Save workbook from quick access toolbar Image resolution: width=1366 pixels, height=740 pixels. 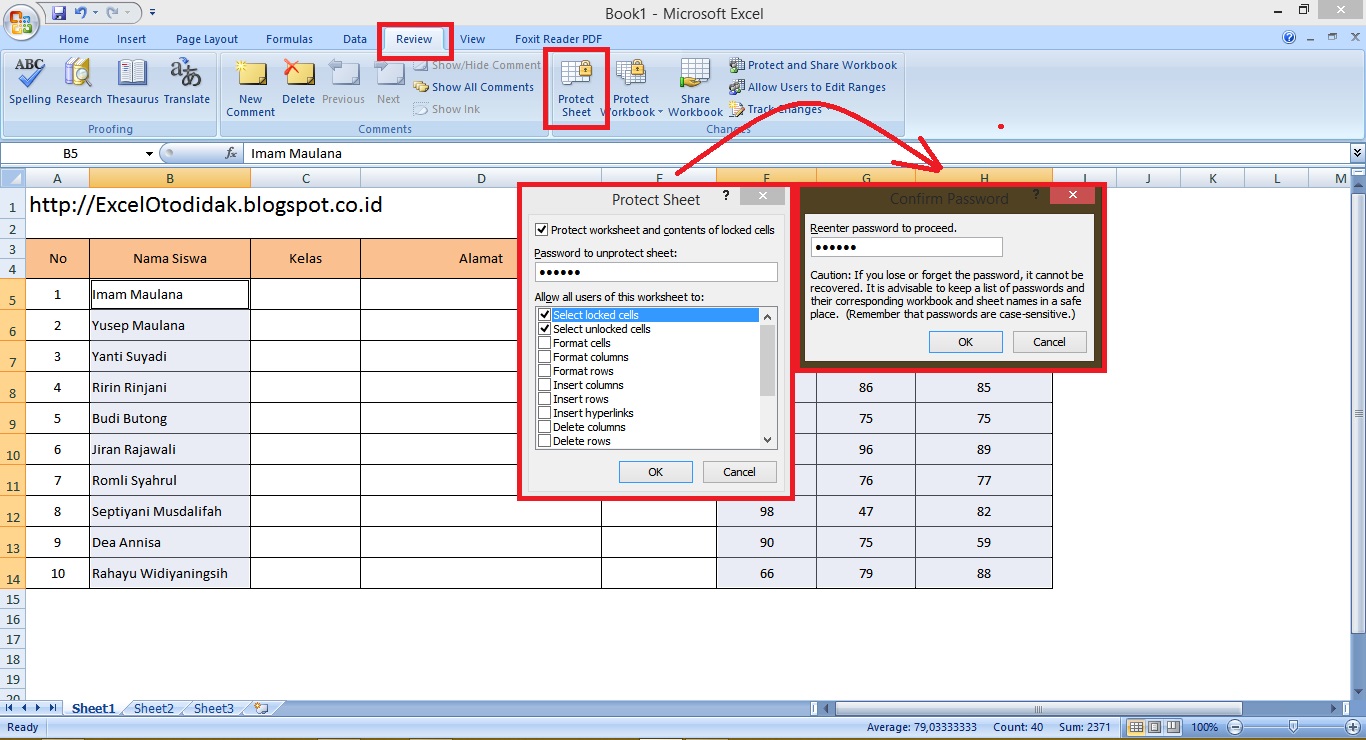click(58, 13)
